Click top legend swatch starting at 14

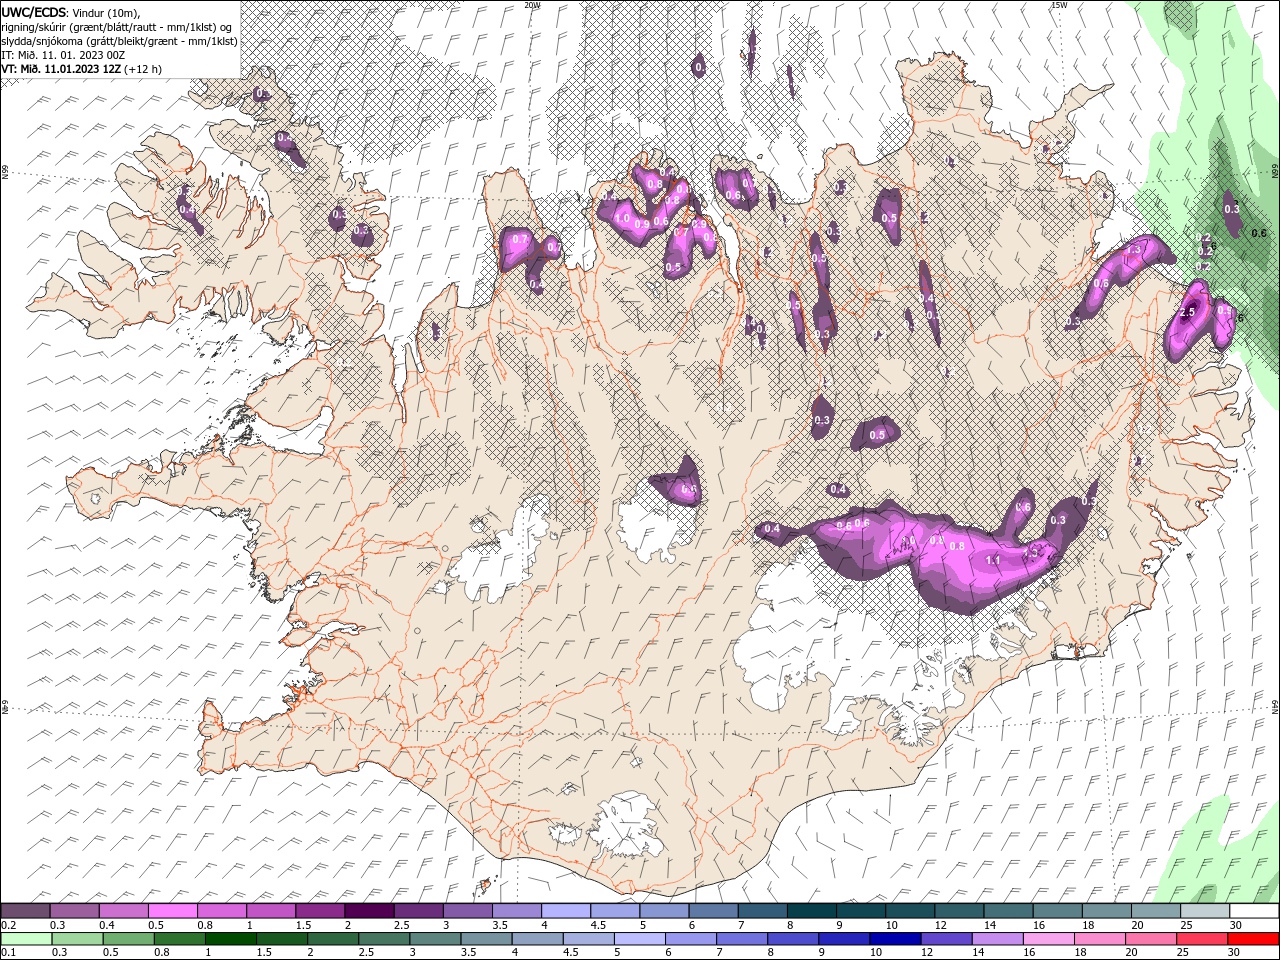[1008, 911]
